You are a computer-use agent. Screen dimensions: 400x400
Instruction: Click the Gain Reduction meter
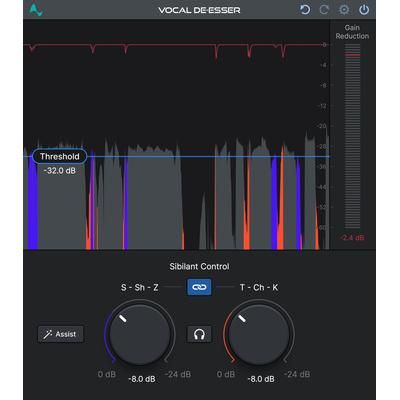click(352, 137)
